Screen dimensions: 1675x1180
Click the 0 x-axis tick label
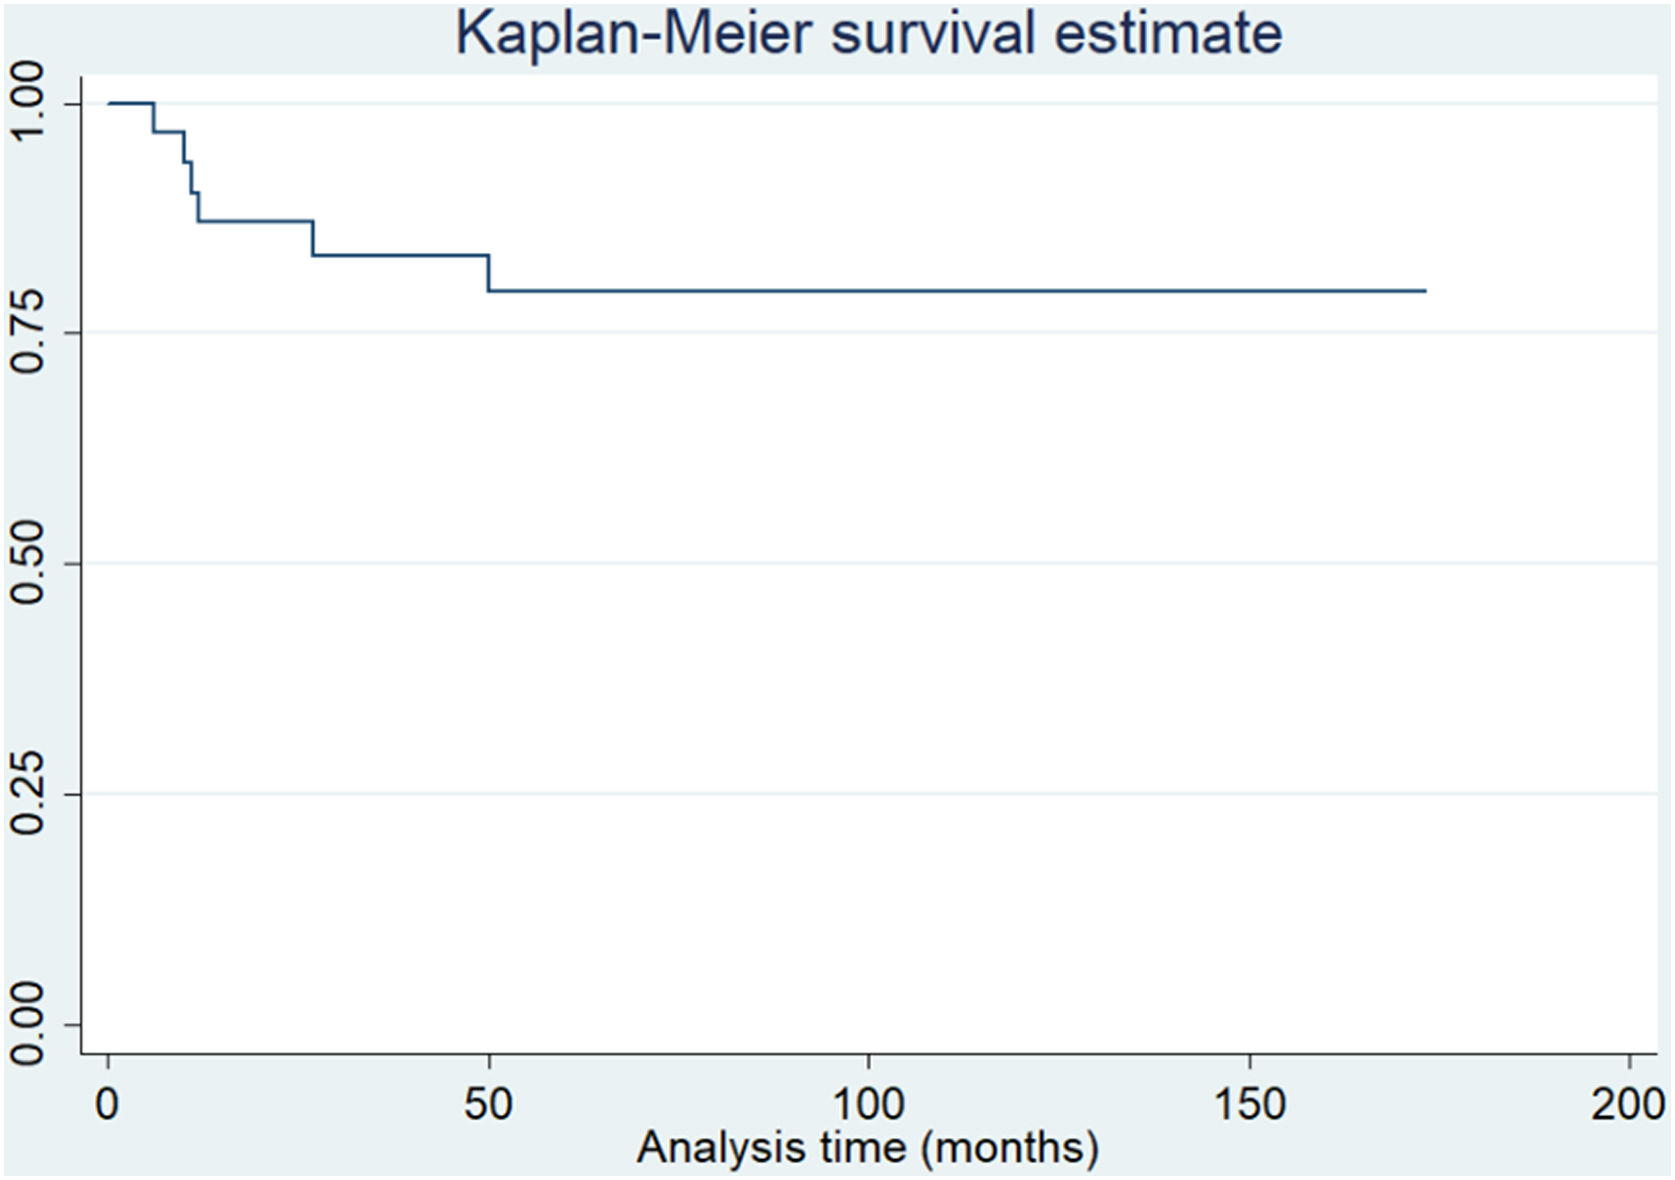click(108, 1104)
